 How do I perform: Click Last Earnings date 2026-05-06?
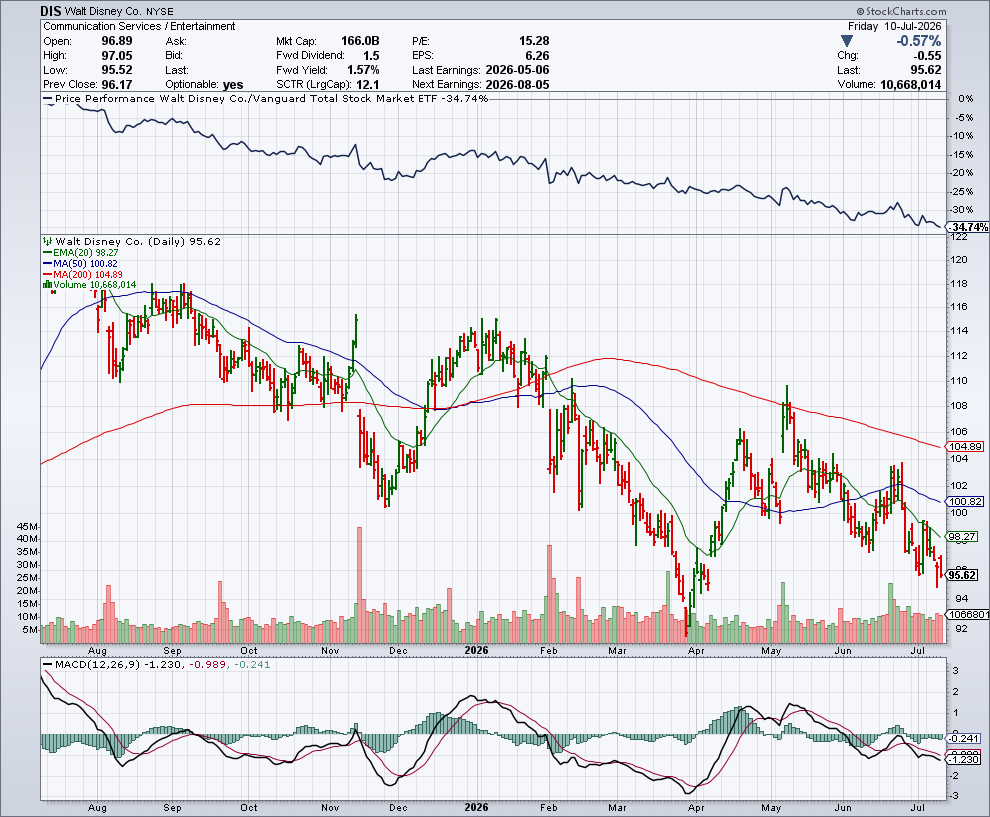tap(518, 70)
